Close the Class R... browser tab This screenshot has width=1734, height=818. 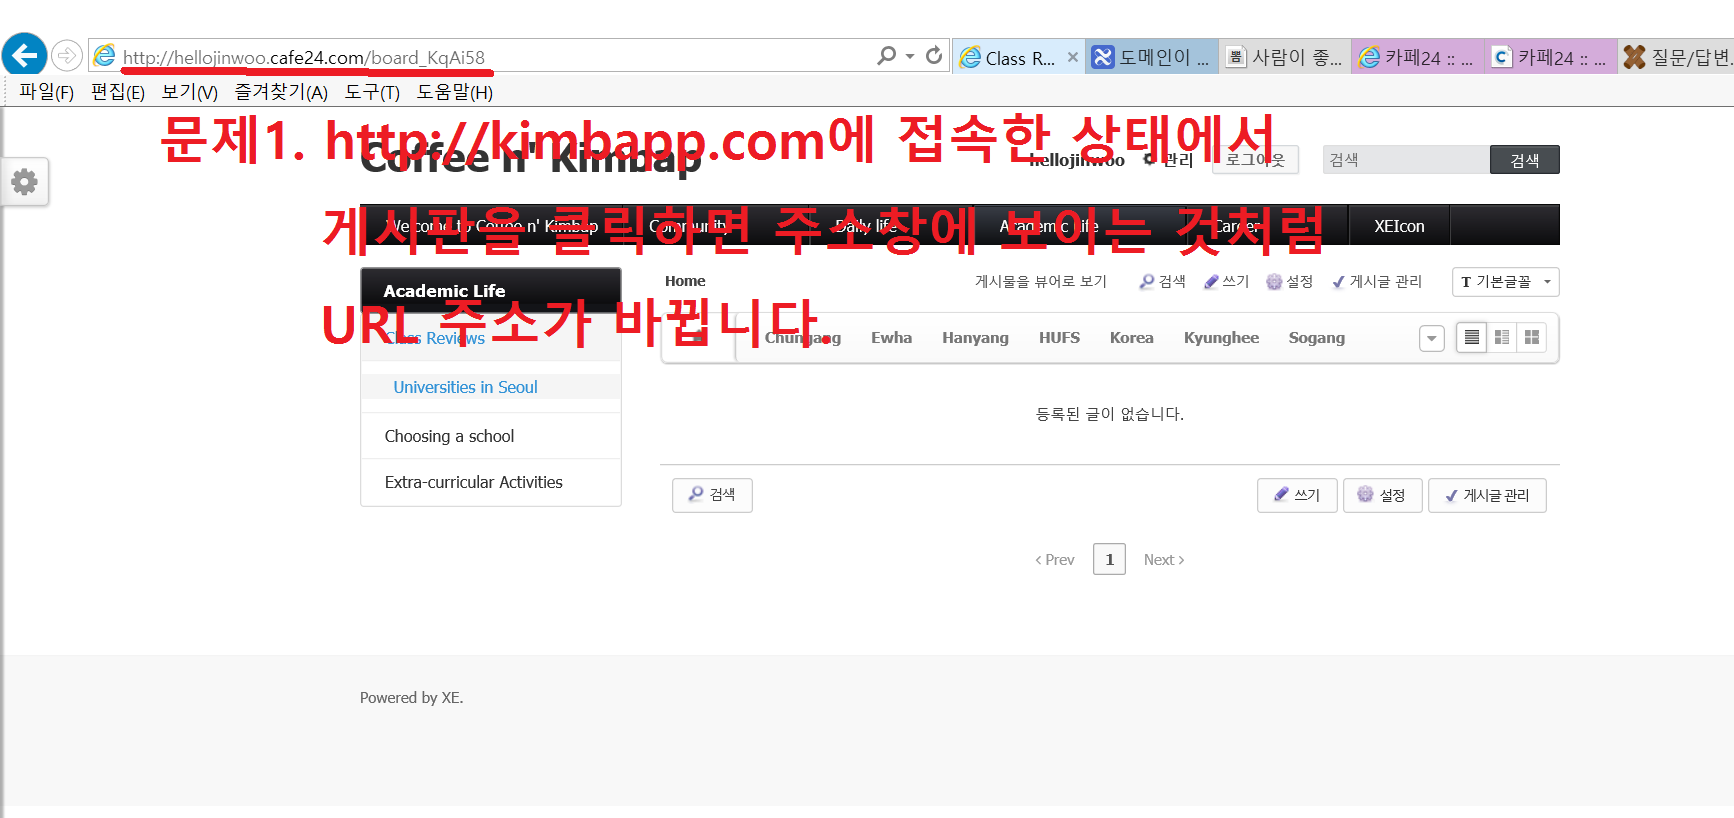tap(1072, 57)
